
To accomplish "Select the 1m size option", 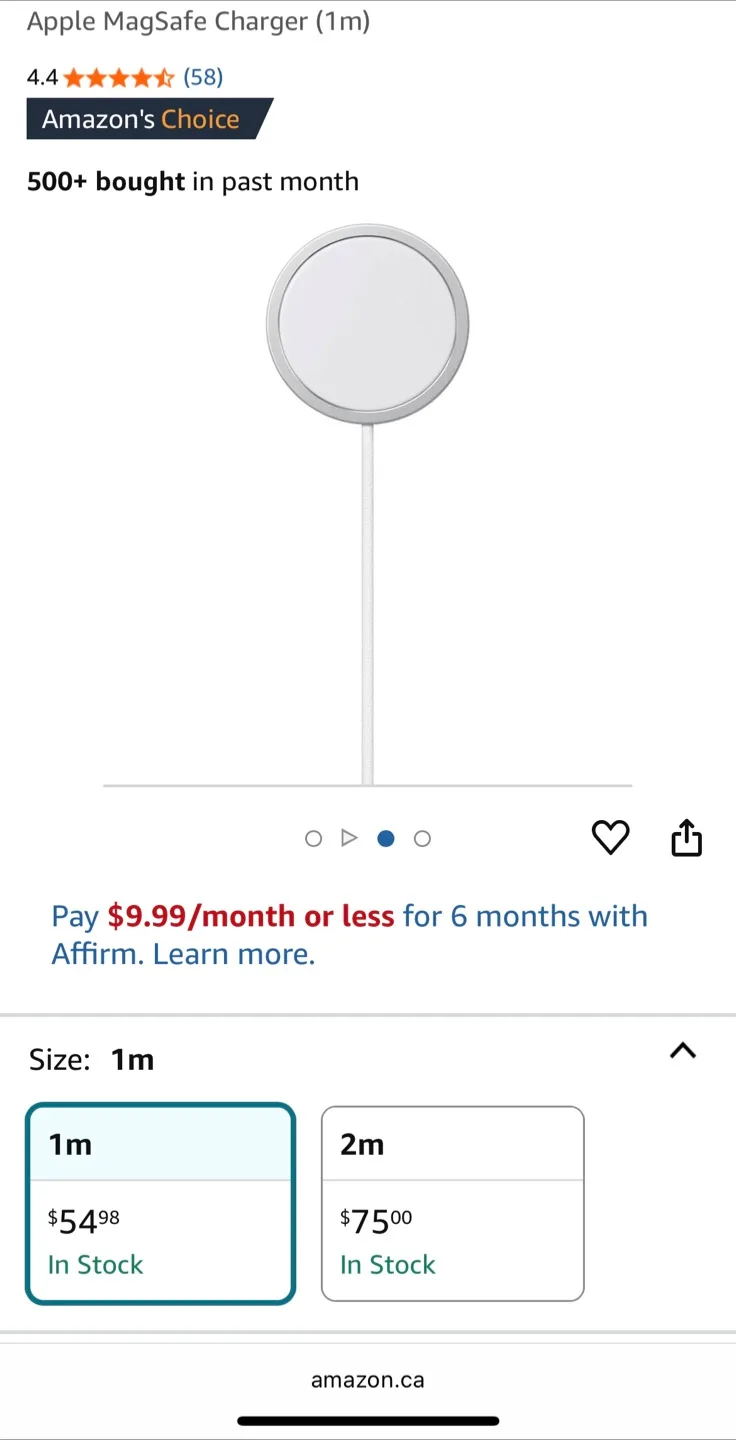I will point(160,1202).
